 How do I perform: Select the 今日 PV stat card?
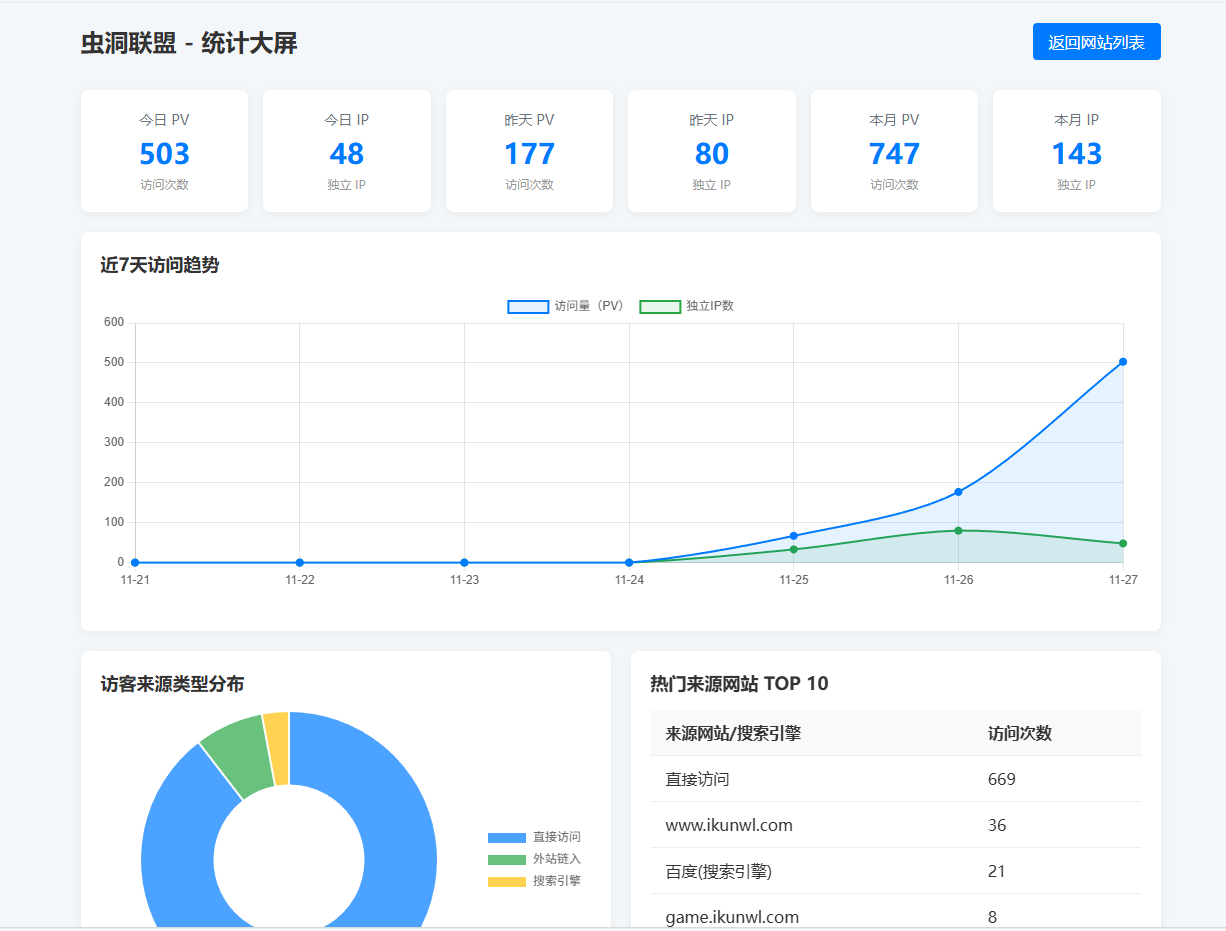(x=164, y=151)
